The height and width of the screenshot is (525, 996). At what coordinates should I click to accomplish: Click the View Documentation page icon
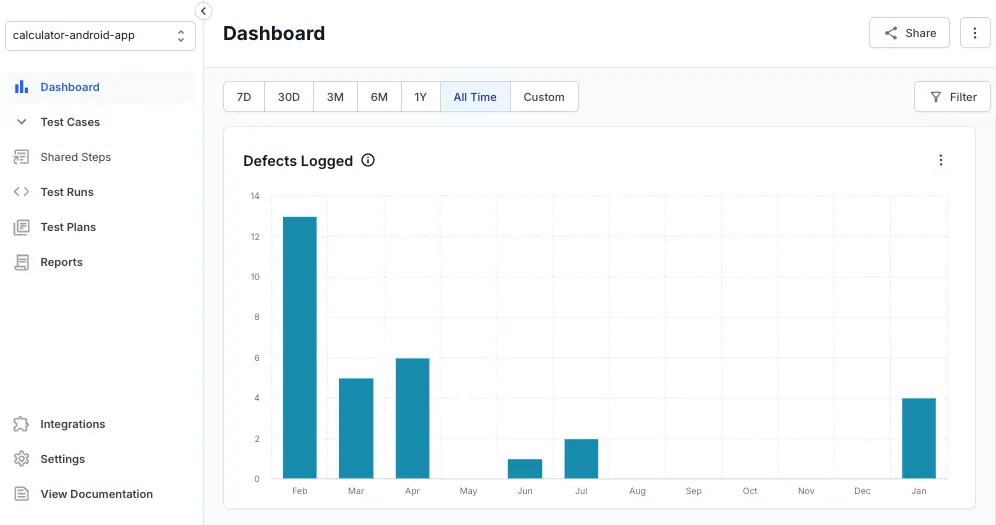point(21,494)
